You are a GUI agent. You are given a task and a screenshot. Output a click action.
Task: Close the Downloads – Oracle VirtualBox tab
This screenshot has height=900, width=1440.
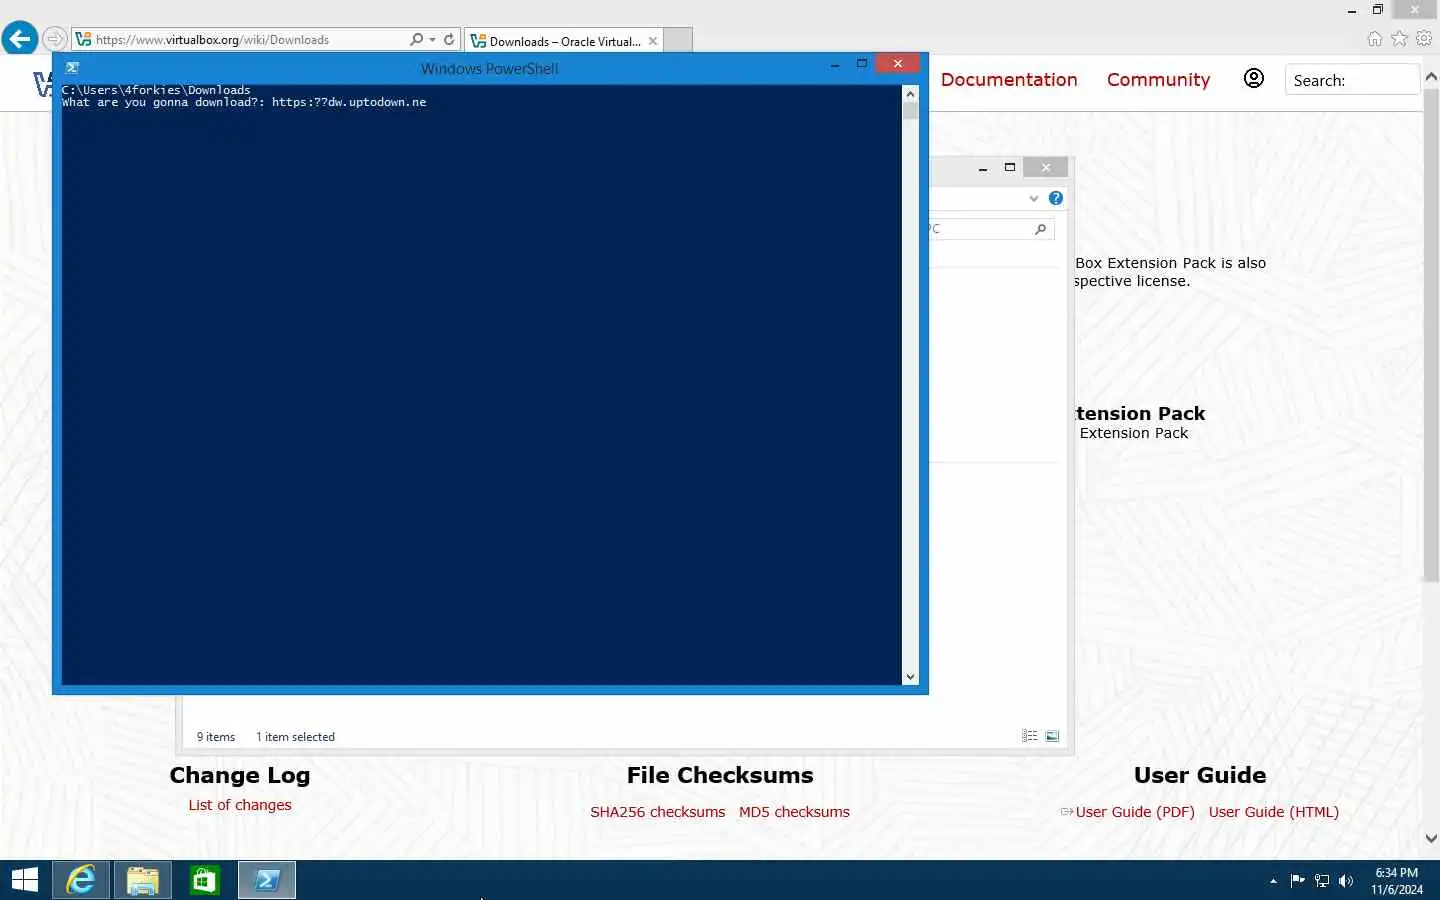tap(653, 41)
